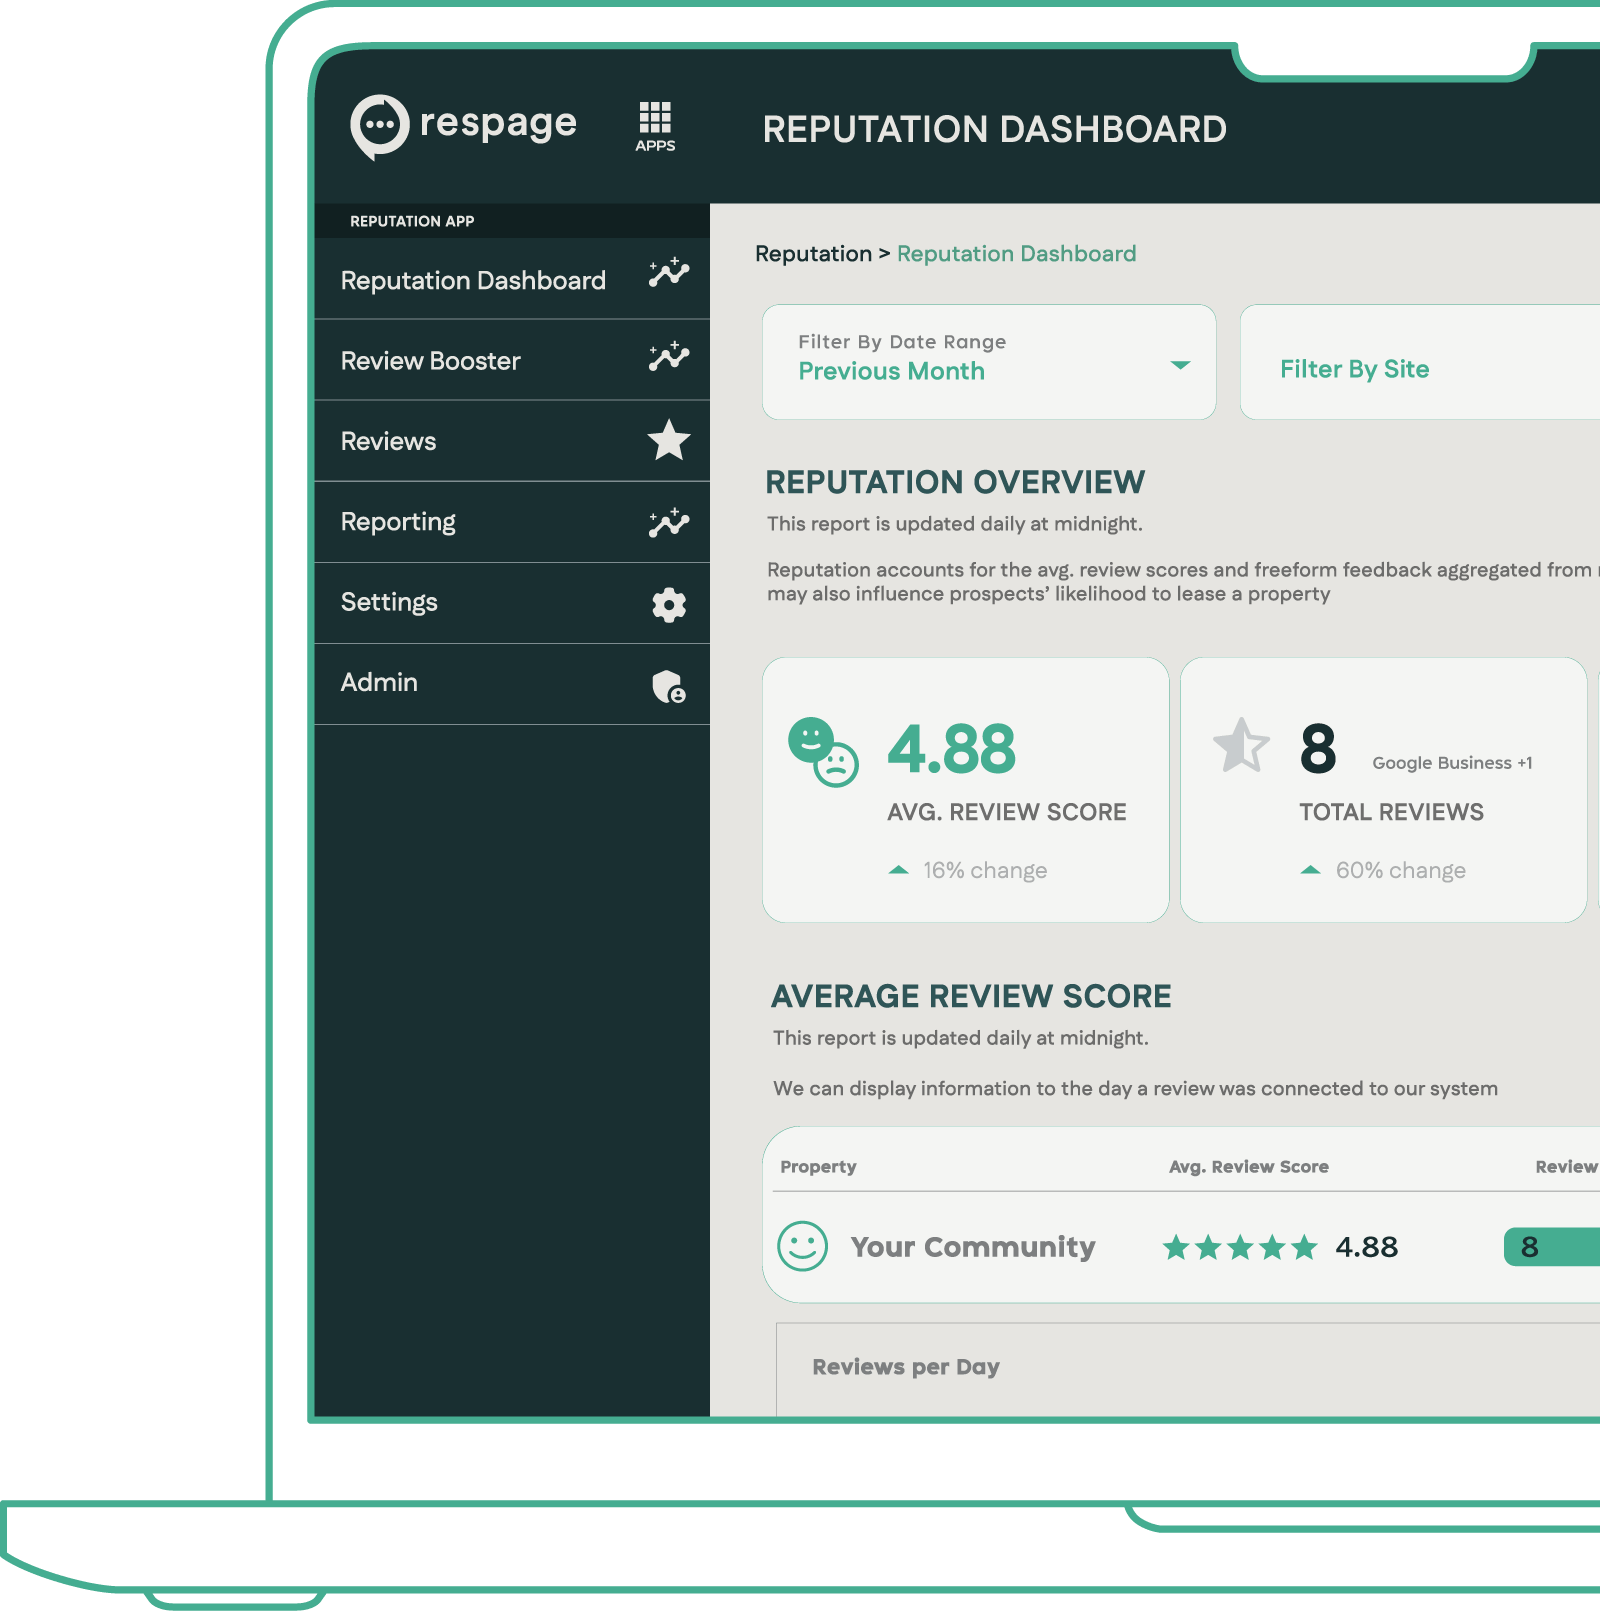Click the Reviews per Day heading
This screenshot has height=1611, width=1600.
[x=906, y=1367]
